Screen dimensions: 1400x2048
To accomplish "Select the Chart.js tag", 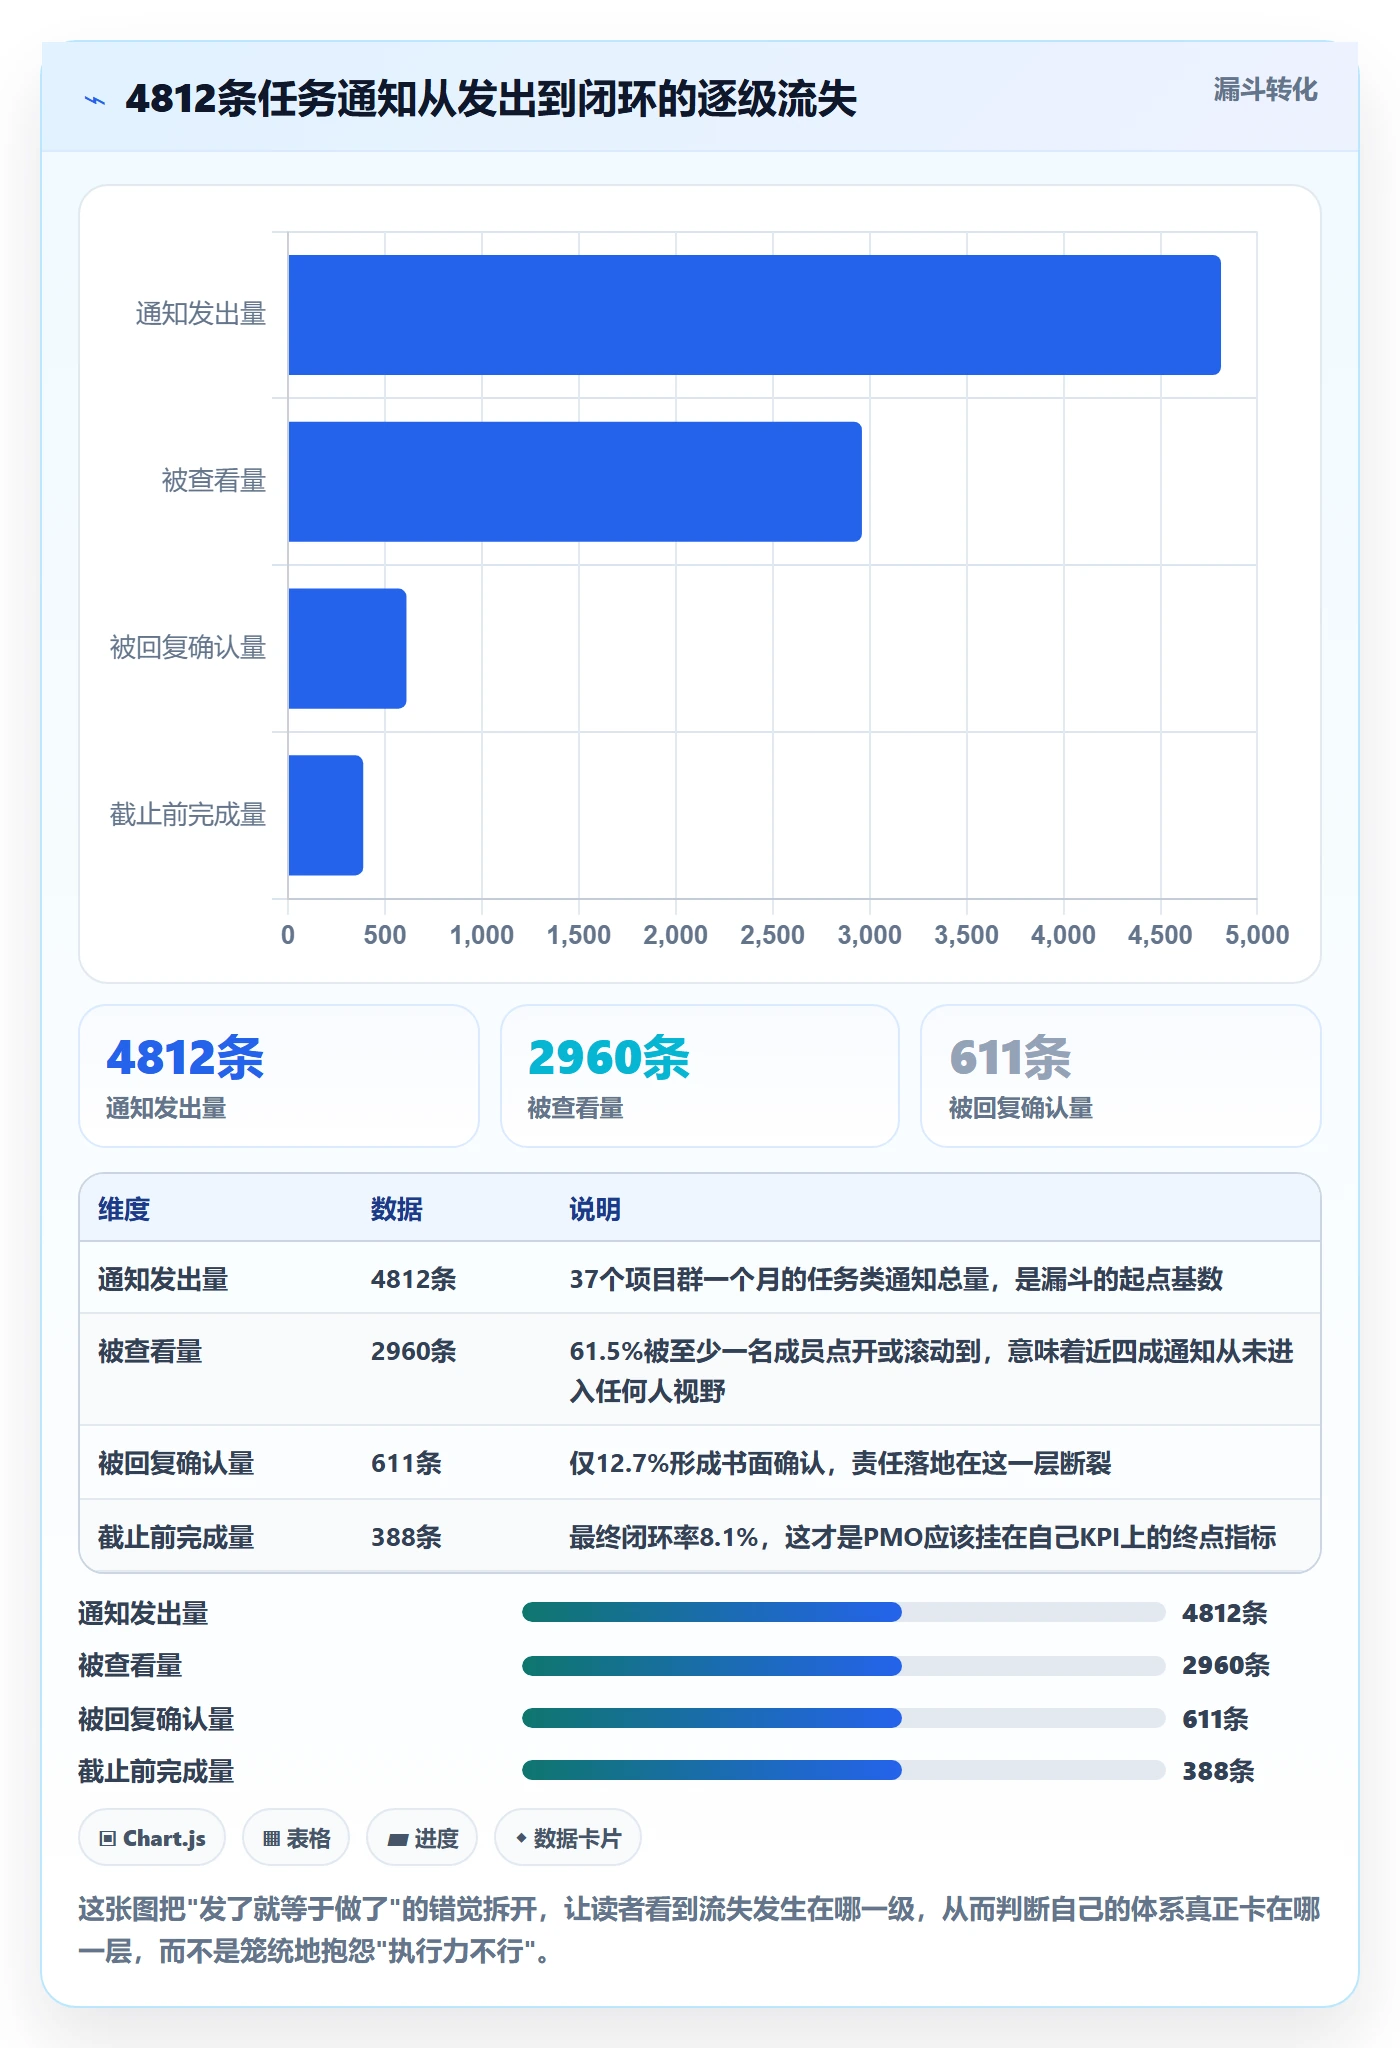I will point(152,1838).
